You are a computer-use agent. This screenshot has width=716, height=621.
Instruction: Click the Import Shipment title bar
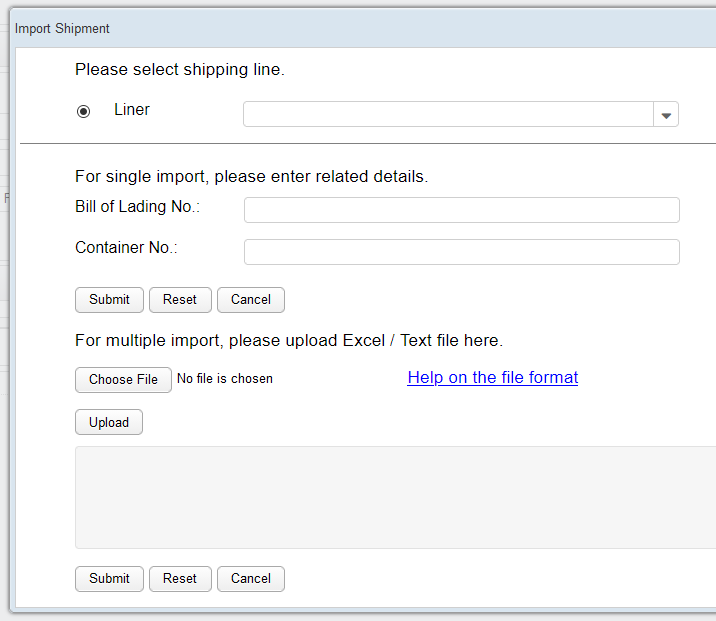tap(360, 29)
